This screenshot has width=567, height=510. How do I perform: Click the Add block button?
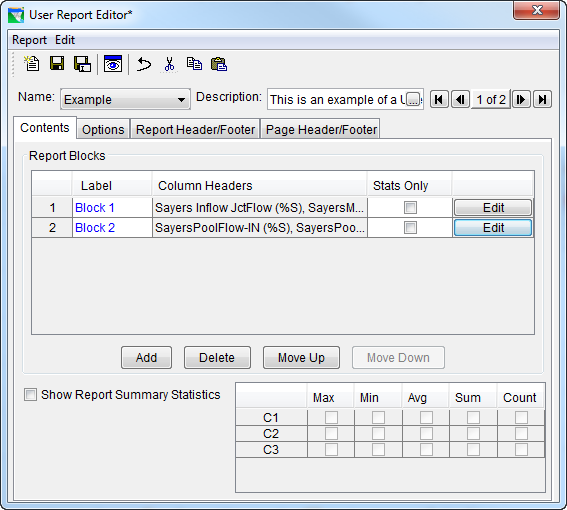tap(146, 358)
